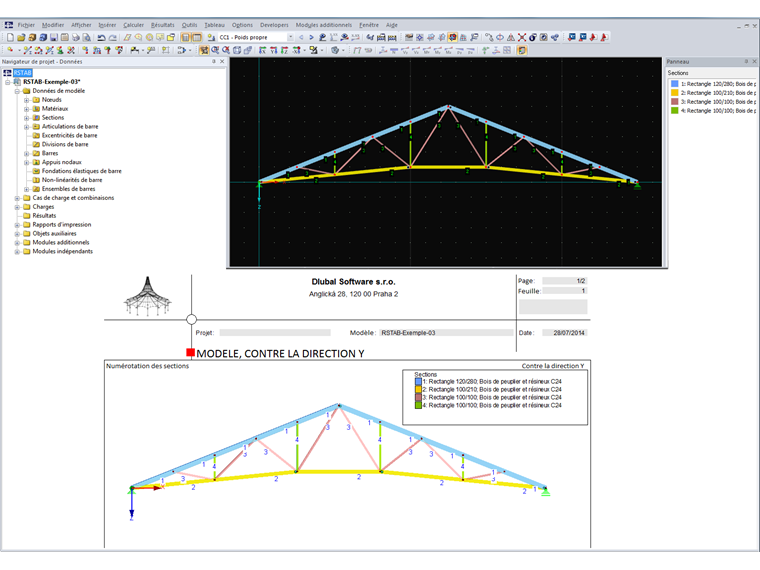Open the Tableau menu
This screenshot has width=760, height=570.
click(x=214, y=25)
